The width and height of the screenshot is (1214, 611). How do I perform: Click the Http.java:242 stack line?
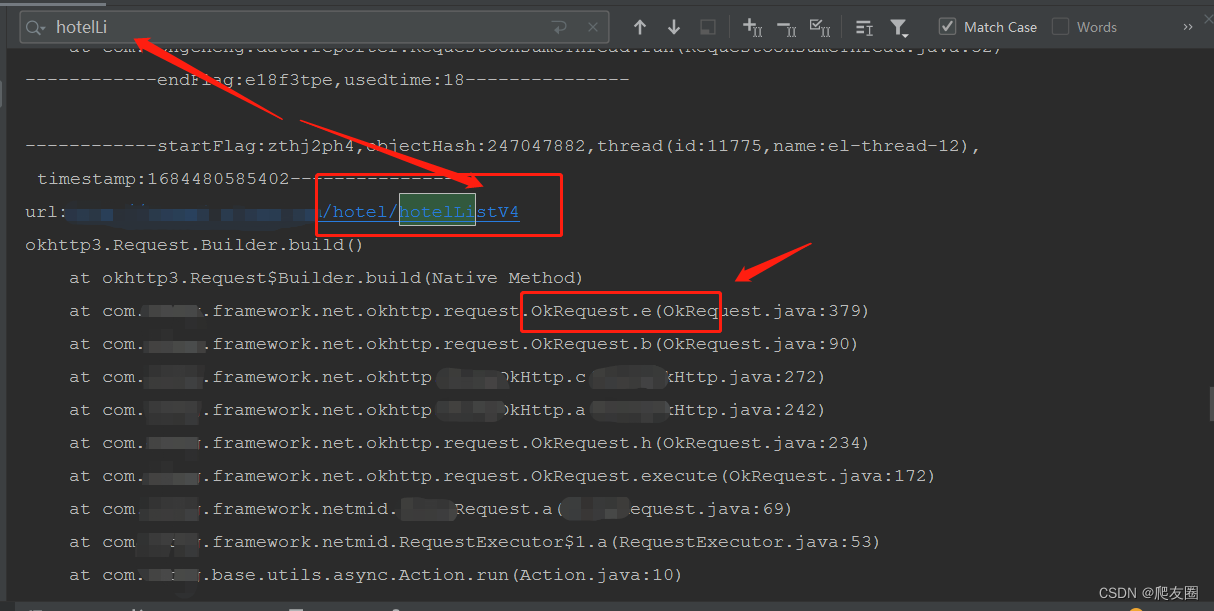pos(447,409)
